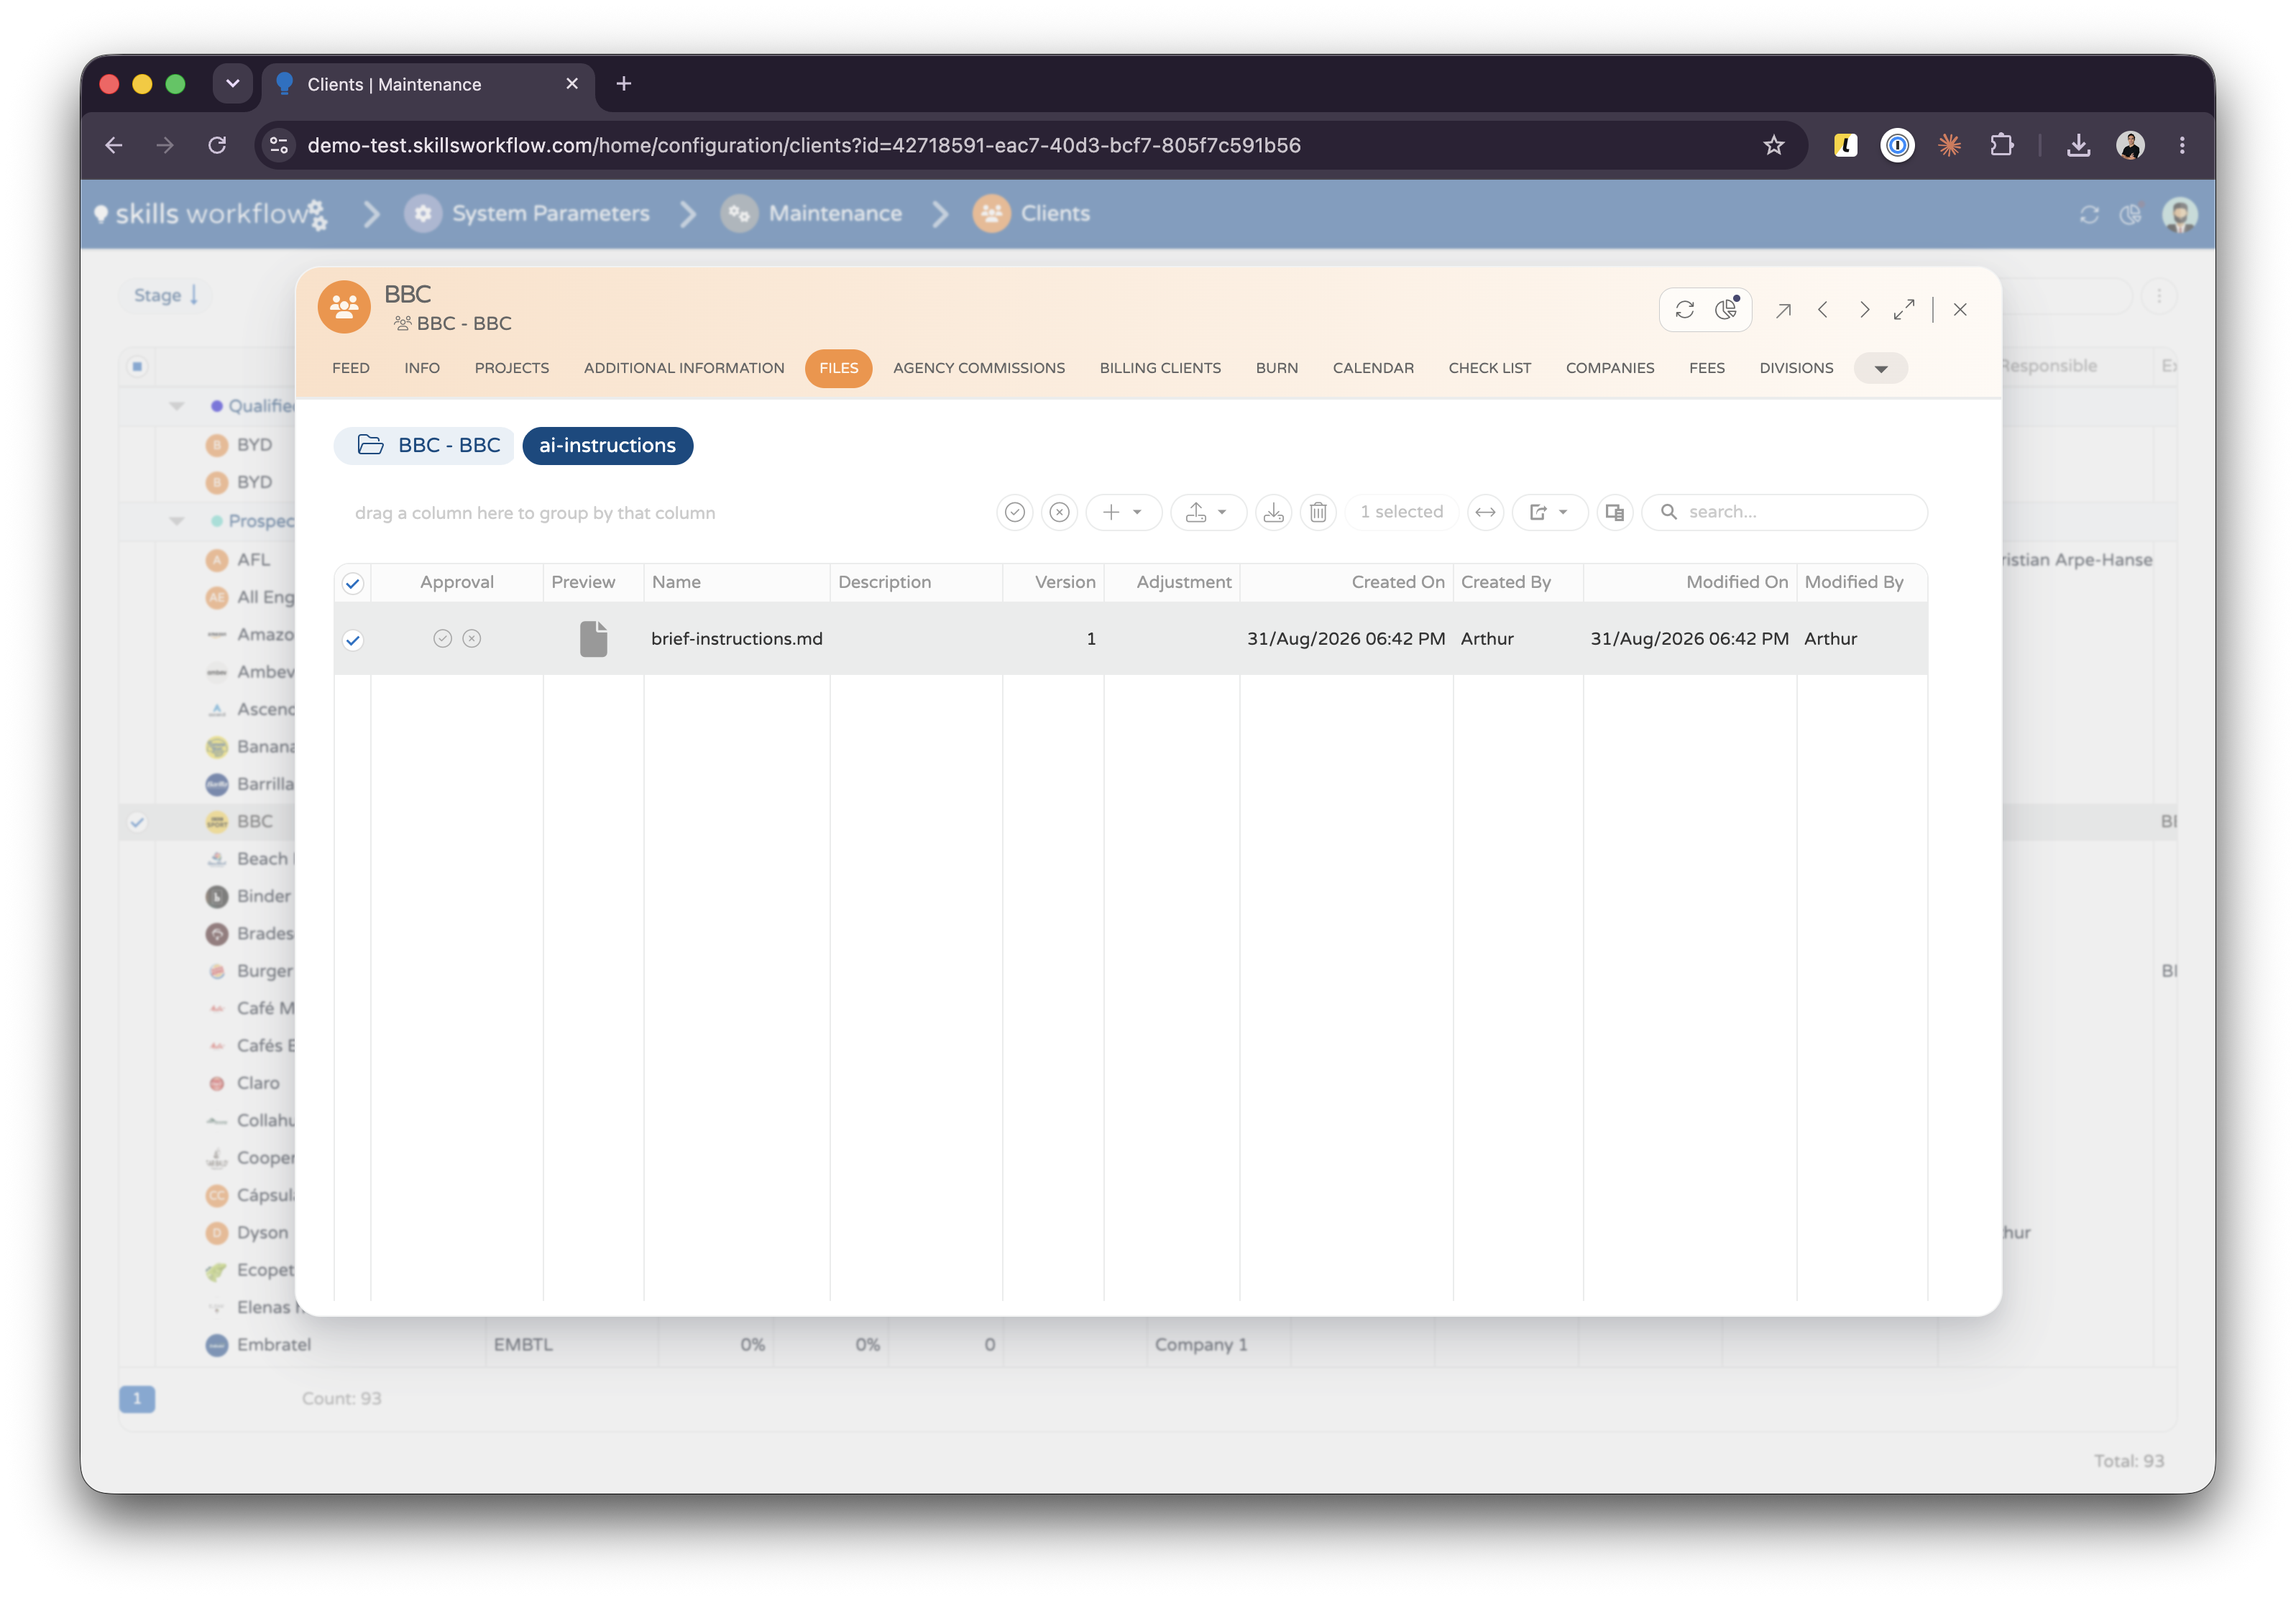Open the activity clock icon in panel header
The height and width of the screenshot is (1600, 2296).
[x=1727, y=310]
